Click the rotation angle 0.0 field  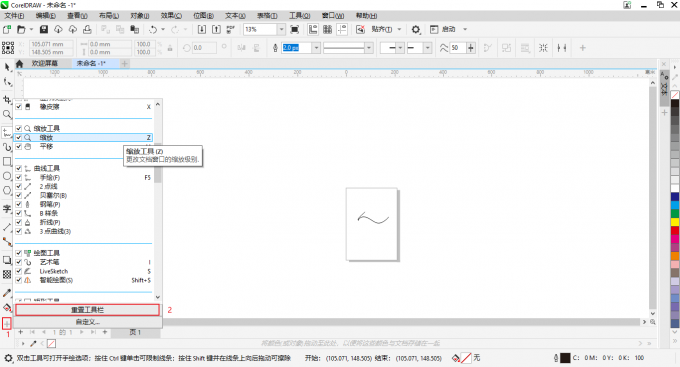click(203, 48)
